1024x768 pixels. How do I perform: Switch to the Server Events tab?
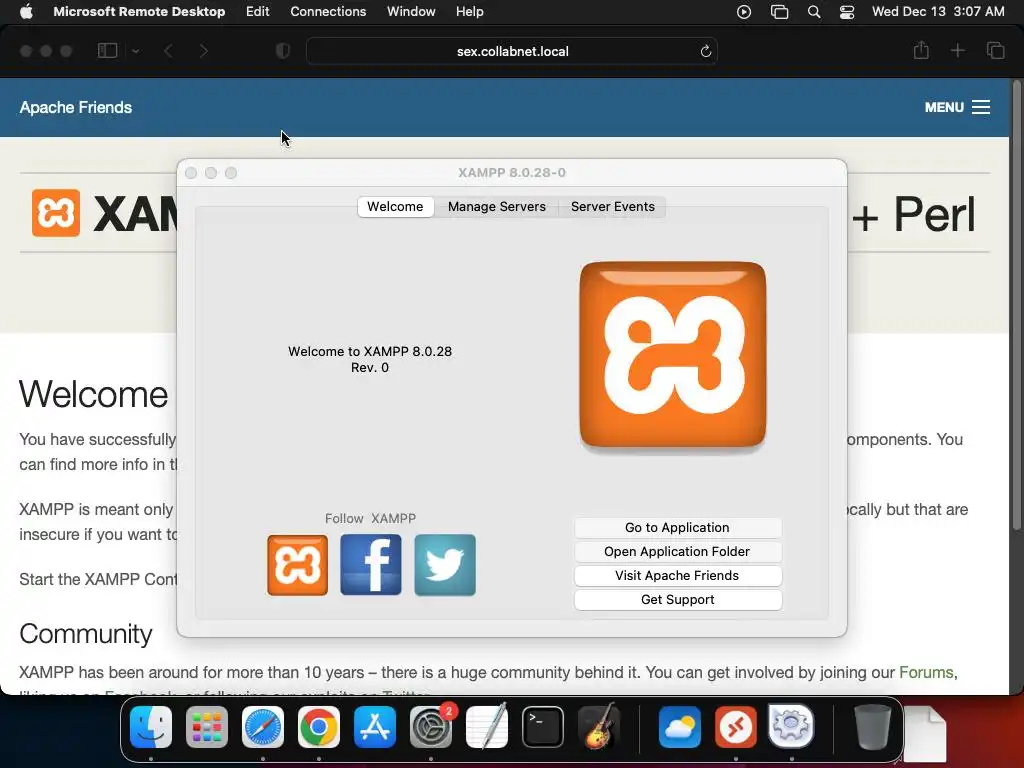point(613,206)
